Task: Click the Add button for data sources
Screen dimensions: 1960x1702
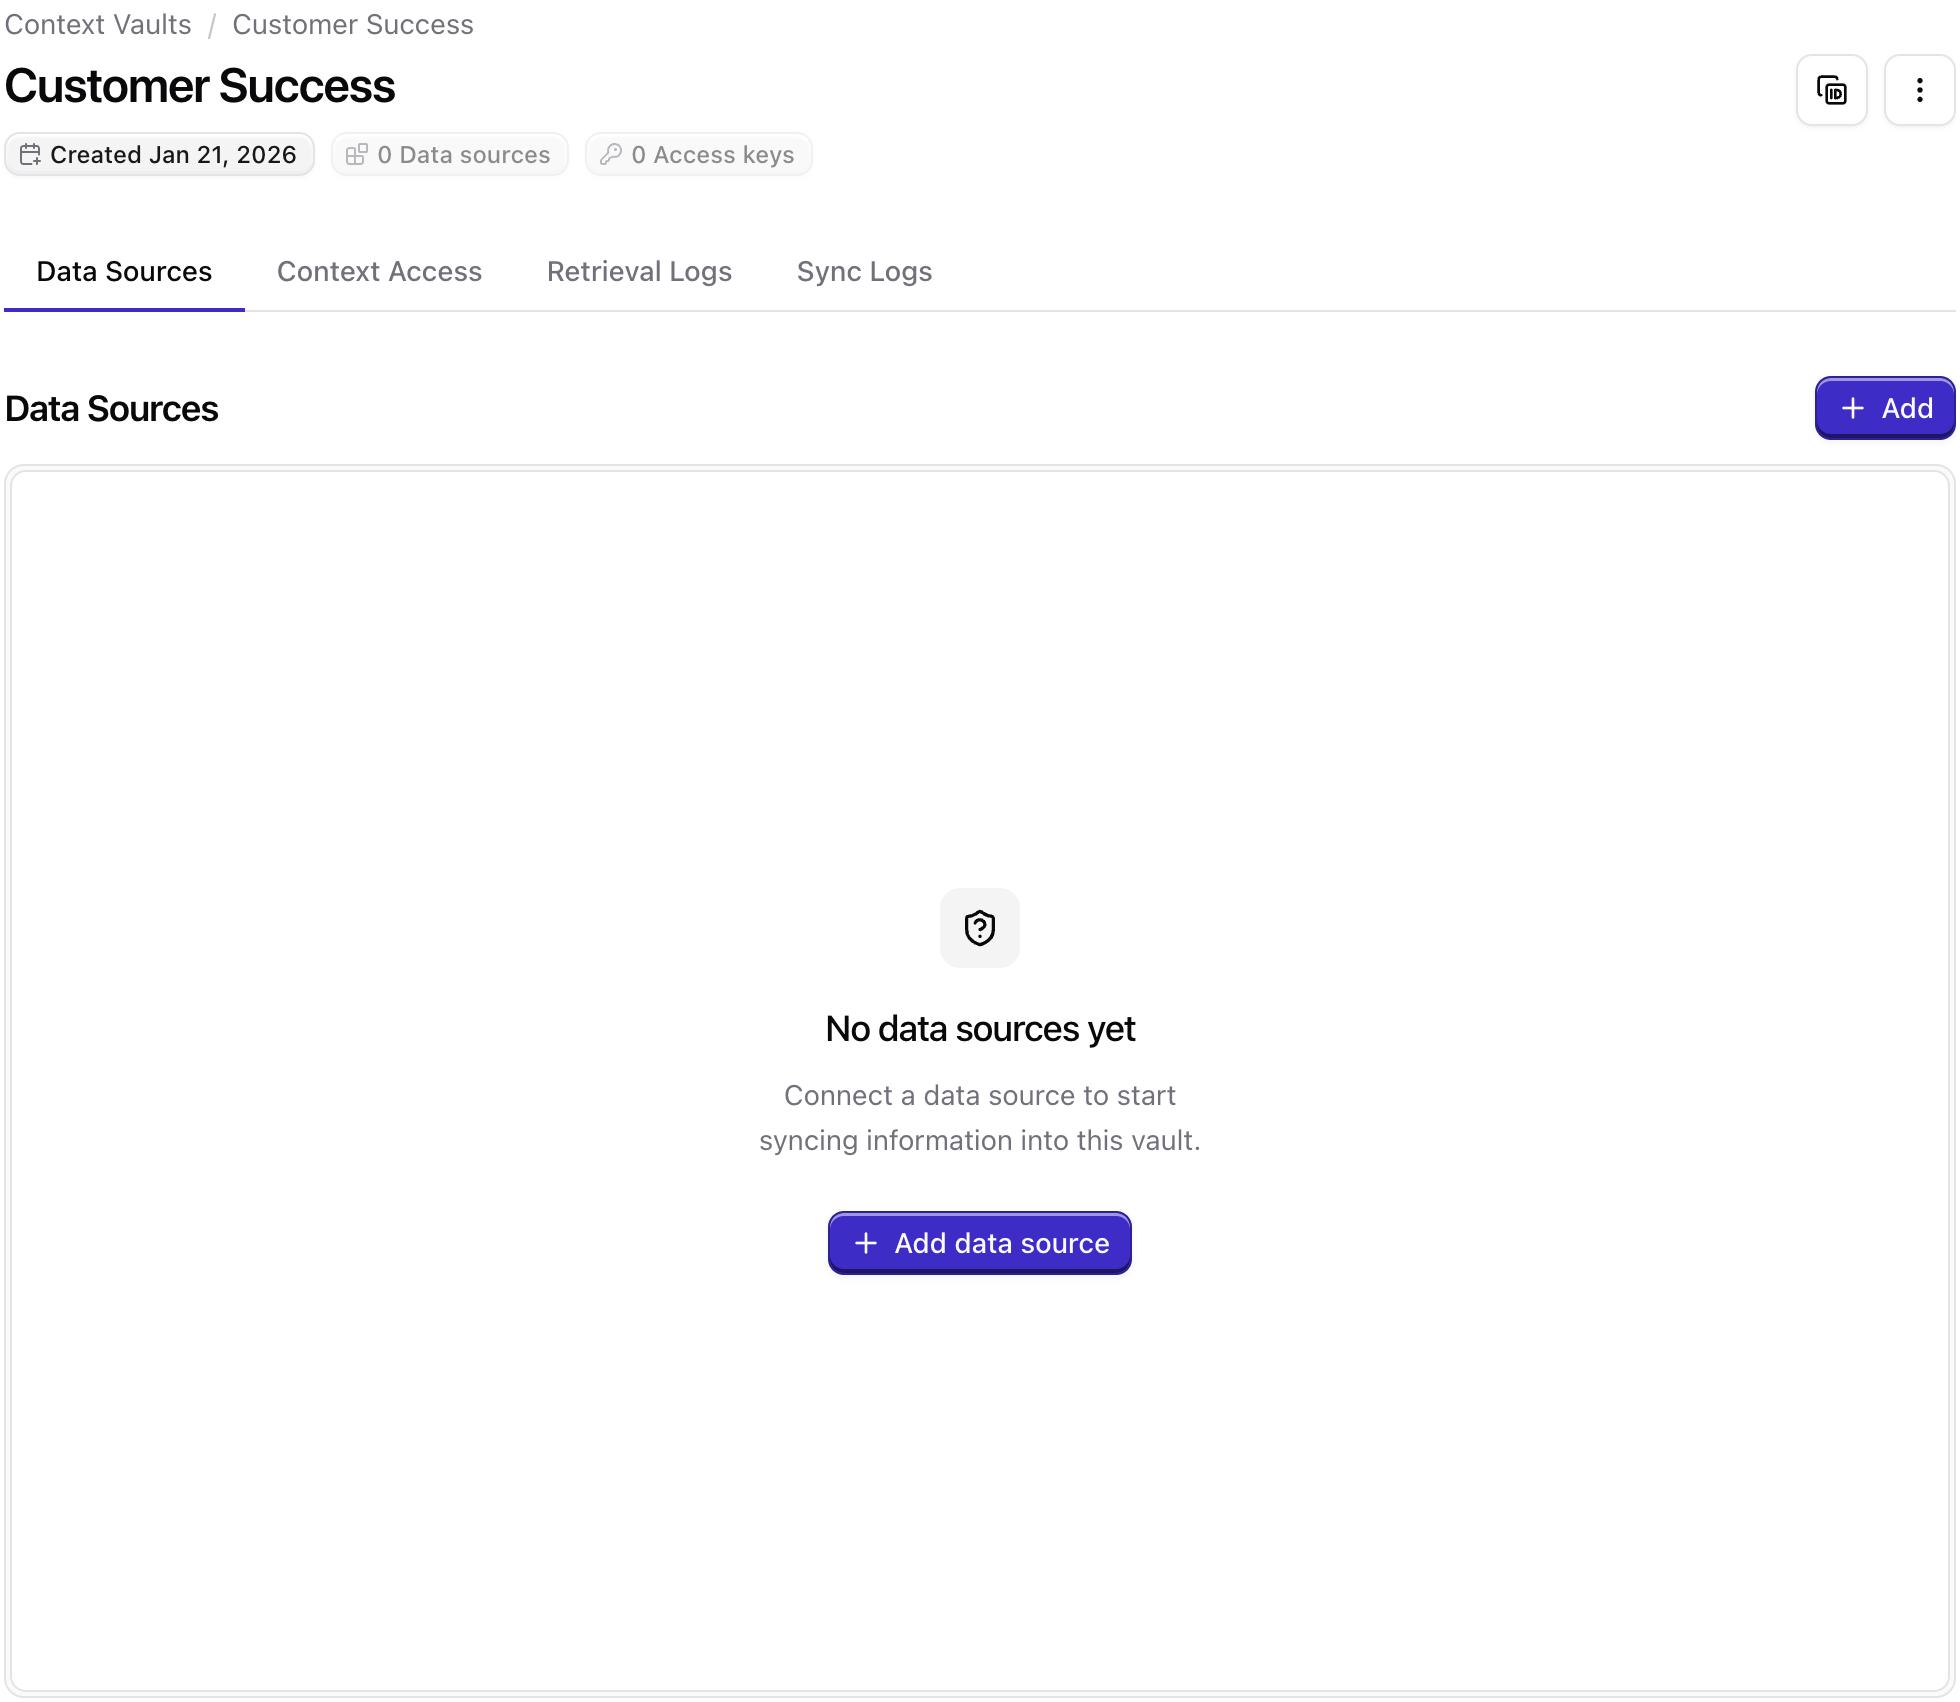Action: [x=1884, y=408]
